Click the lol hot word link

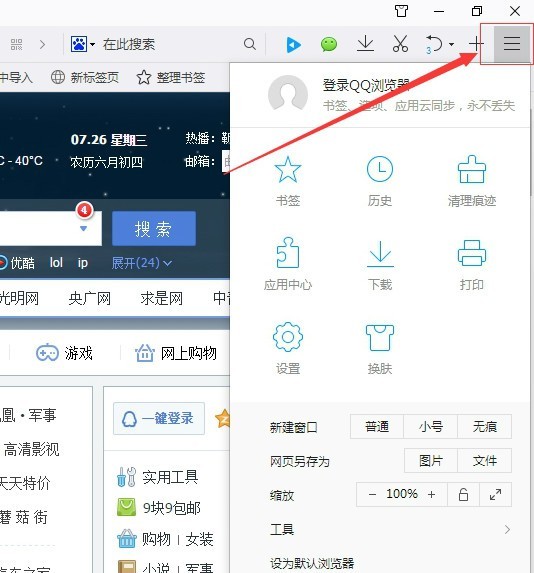56,263
